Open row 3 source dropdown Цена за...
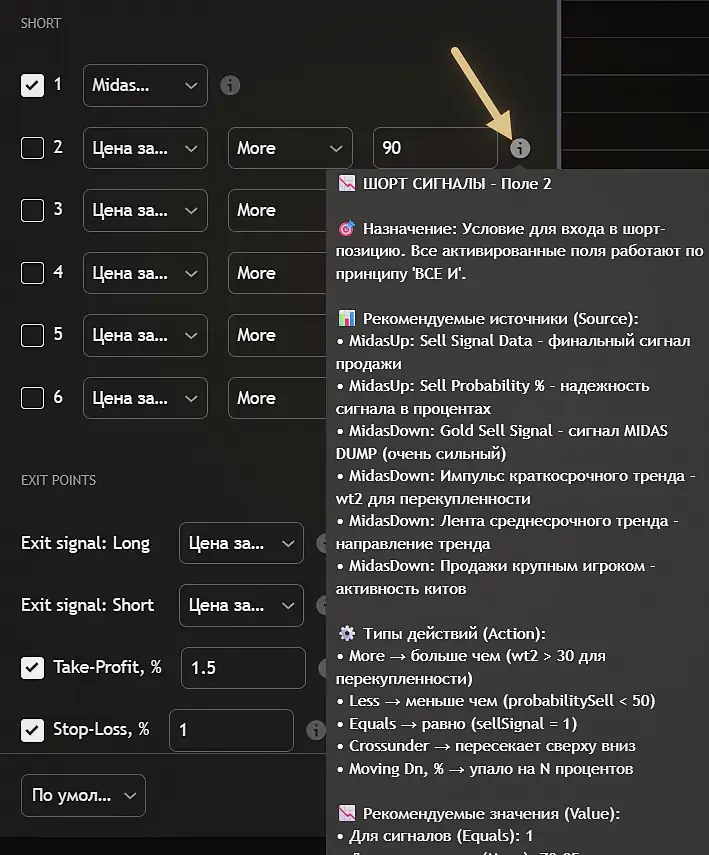 145,210
